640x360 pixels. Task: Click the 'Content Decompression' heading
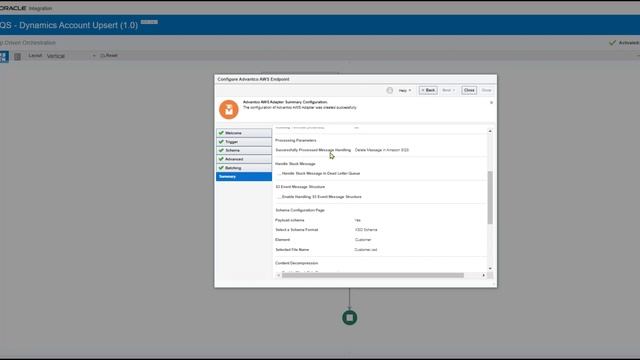point(296,263)
